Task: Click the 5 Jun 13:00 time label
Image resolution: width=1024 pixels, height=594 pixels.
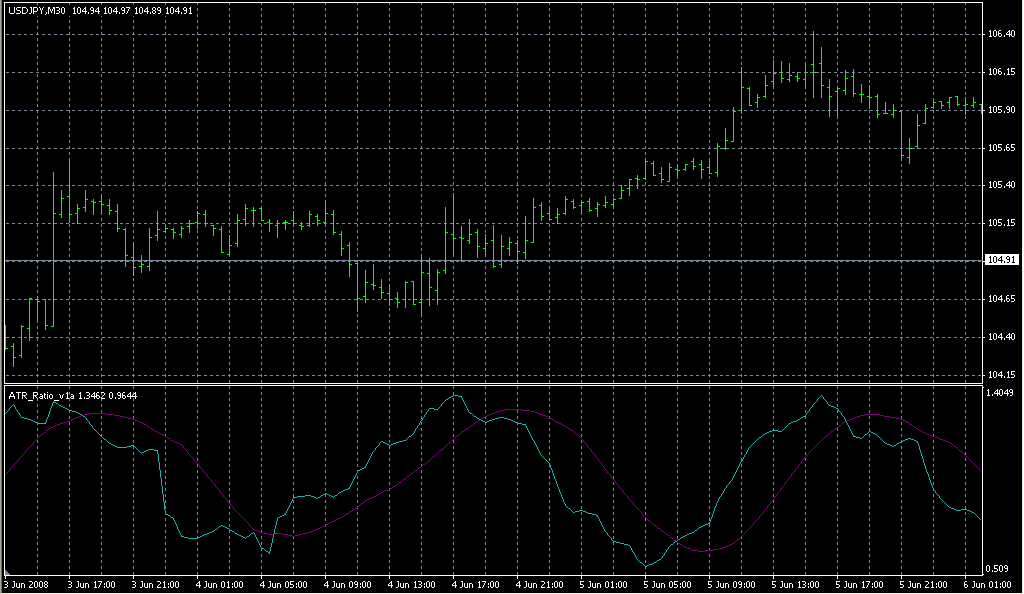Action: coord(796,584)
